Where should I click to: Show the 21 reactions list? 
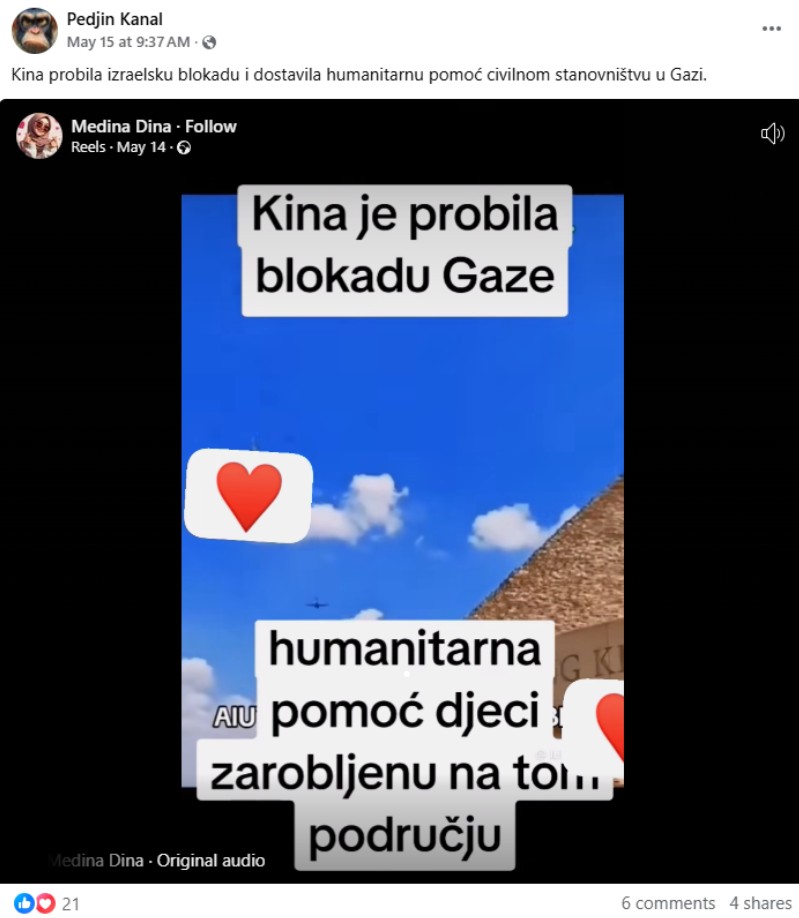tap(70, 903)
